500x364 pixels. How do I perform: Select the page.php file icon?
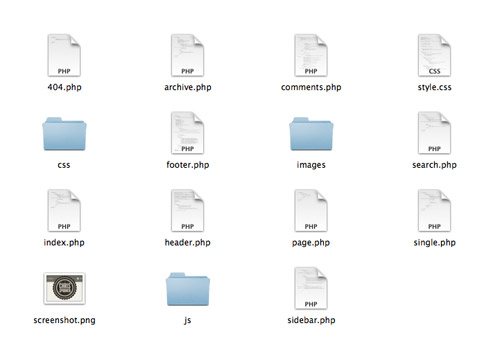(x=311, y=211)
